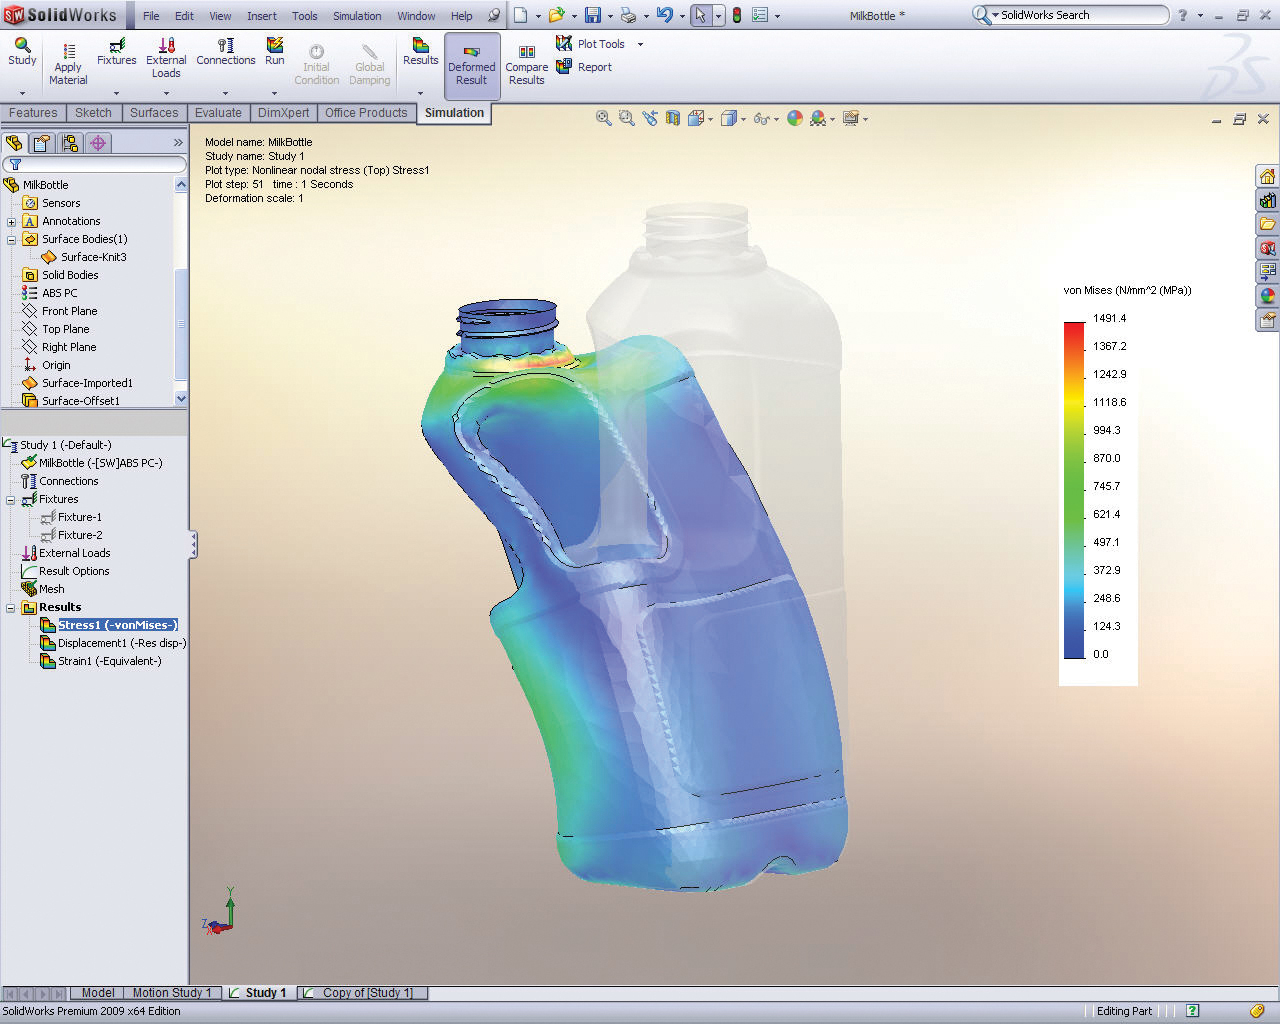This screenshot has height=1024, width=1280.
Task: Click the Zoom to Fit icon
Action: pos(604,118)
